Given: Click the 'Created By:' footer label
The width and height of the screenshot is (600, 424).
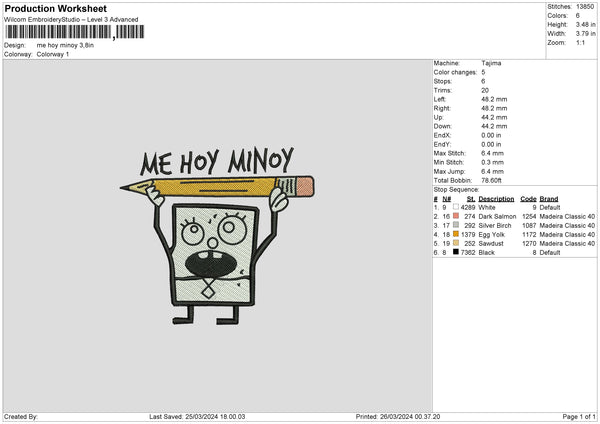Looking at the screenshot, I should click(21, 416).
